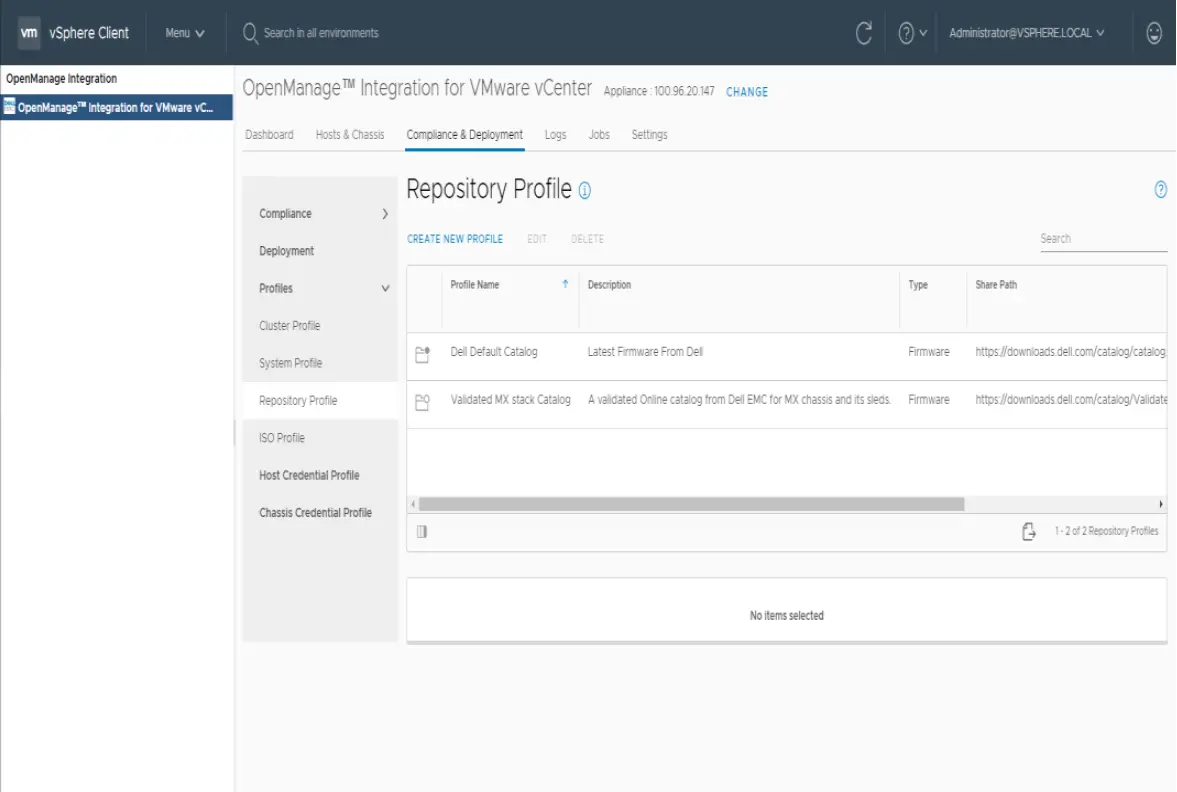Image resolution: width=1177 pixels, height=792 pixels.
Task: Click Firmware type in Validated MX row
Action: pos(929,400)
